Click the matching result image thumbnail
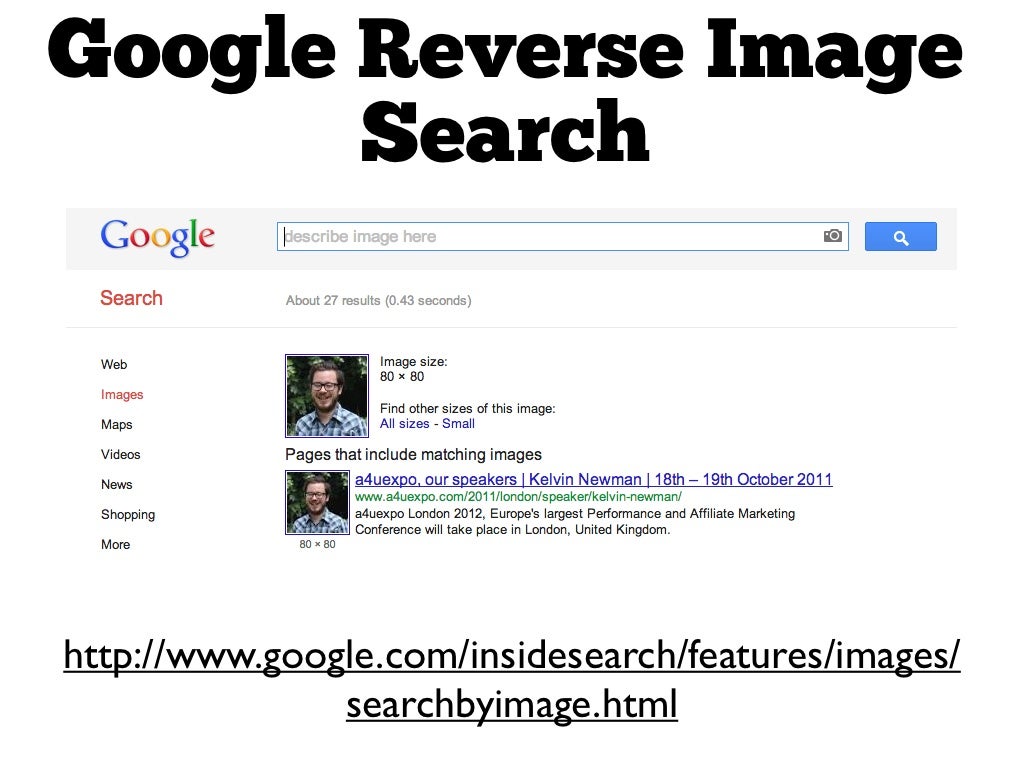 click(317, 502)
